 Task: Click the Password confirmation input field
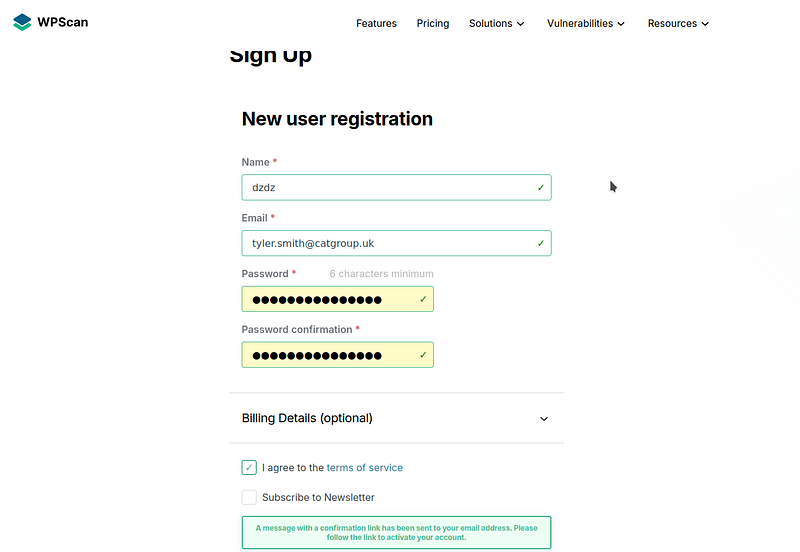pos(338,355)
